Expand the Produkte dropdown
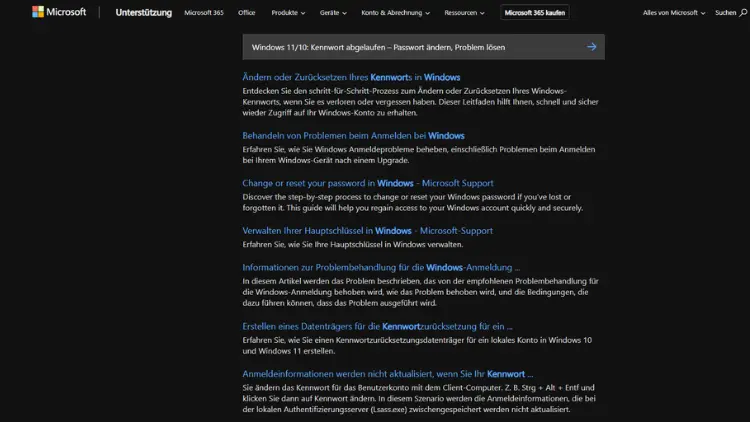Image resolution: width=750 pixels, height=422 pixels. 288,13
